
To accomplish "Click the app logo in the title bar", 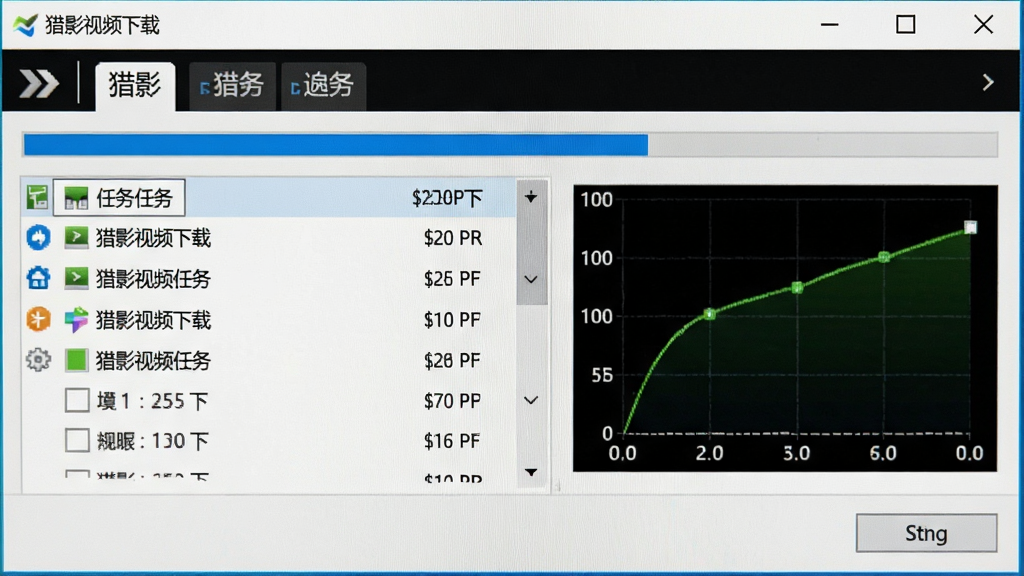I will 25,25.
